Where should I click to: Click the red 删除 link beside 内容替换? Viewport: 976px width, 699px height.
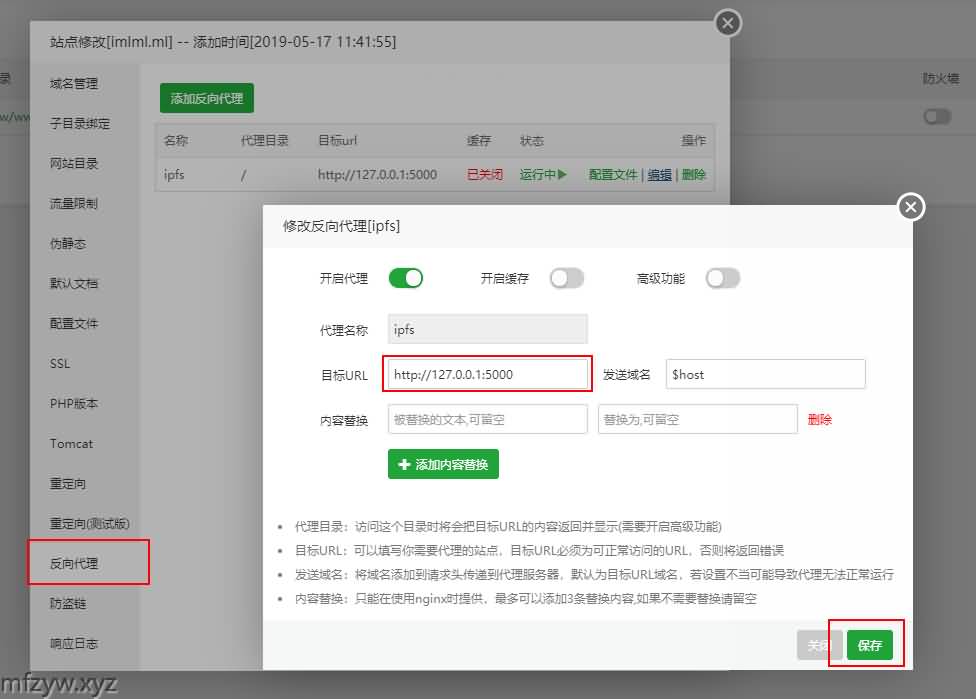click(819, 420)
